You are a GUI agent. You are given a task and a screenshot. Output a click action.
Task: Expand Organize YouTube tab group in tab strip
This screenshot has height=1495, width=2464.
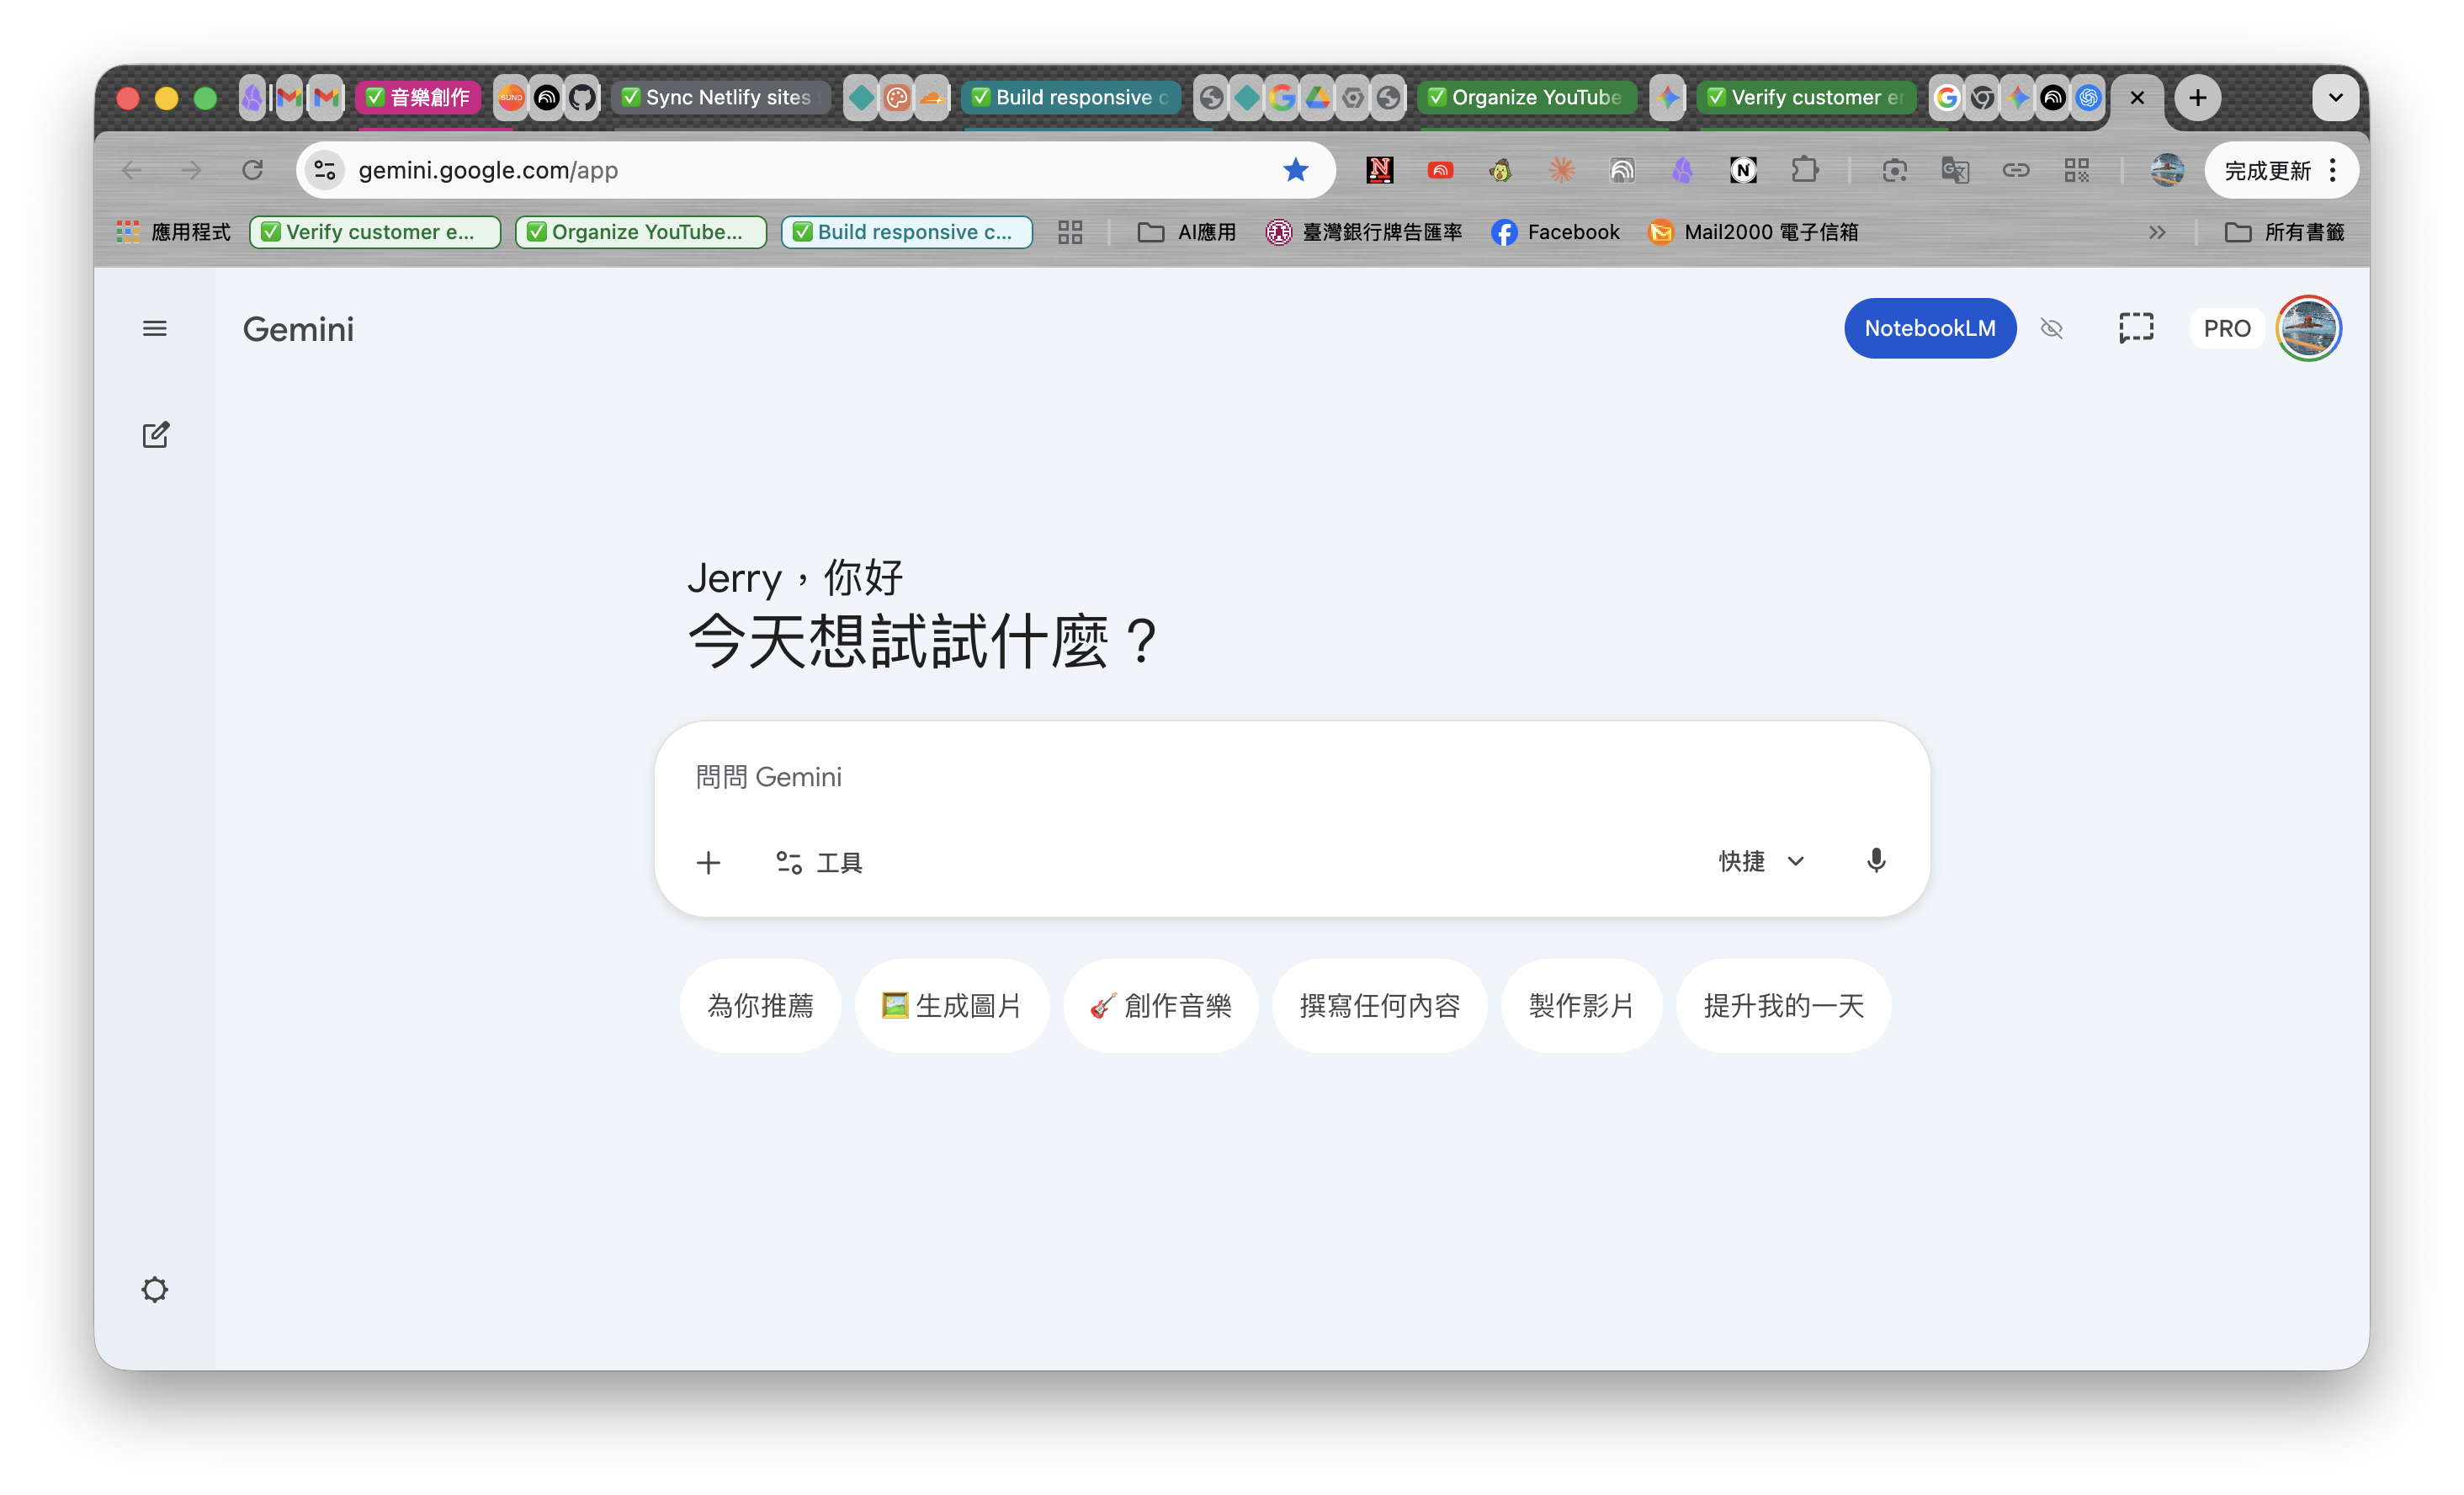(x=1526, y=97)
